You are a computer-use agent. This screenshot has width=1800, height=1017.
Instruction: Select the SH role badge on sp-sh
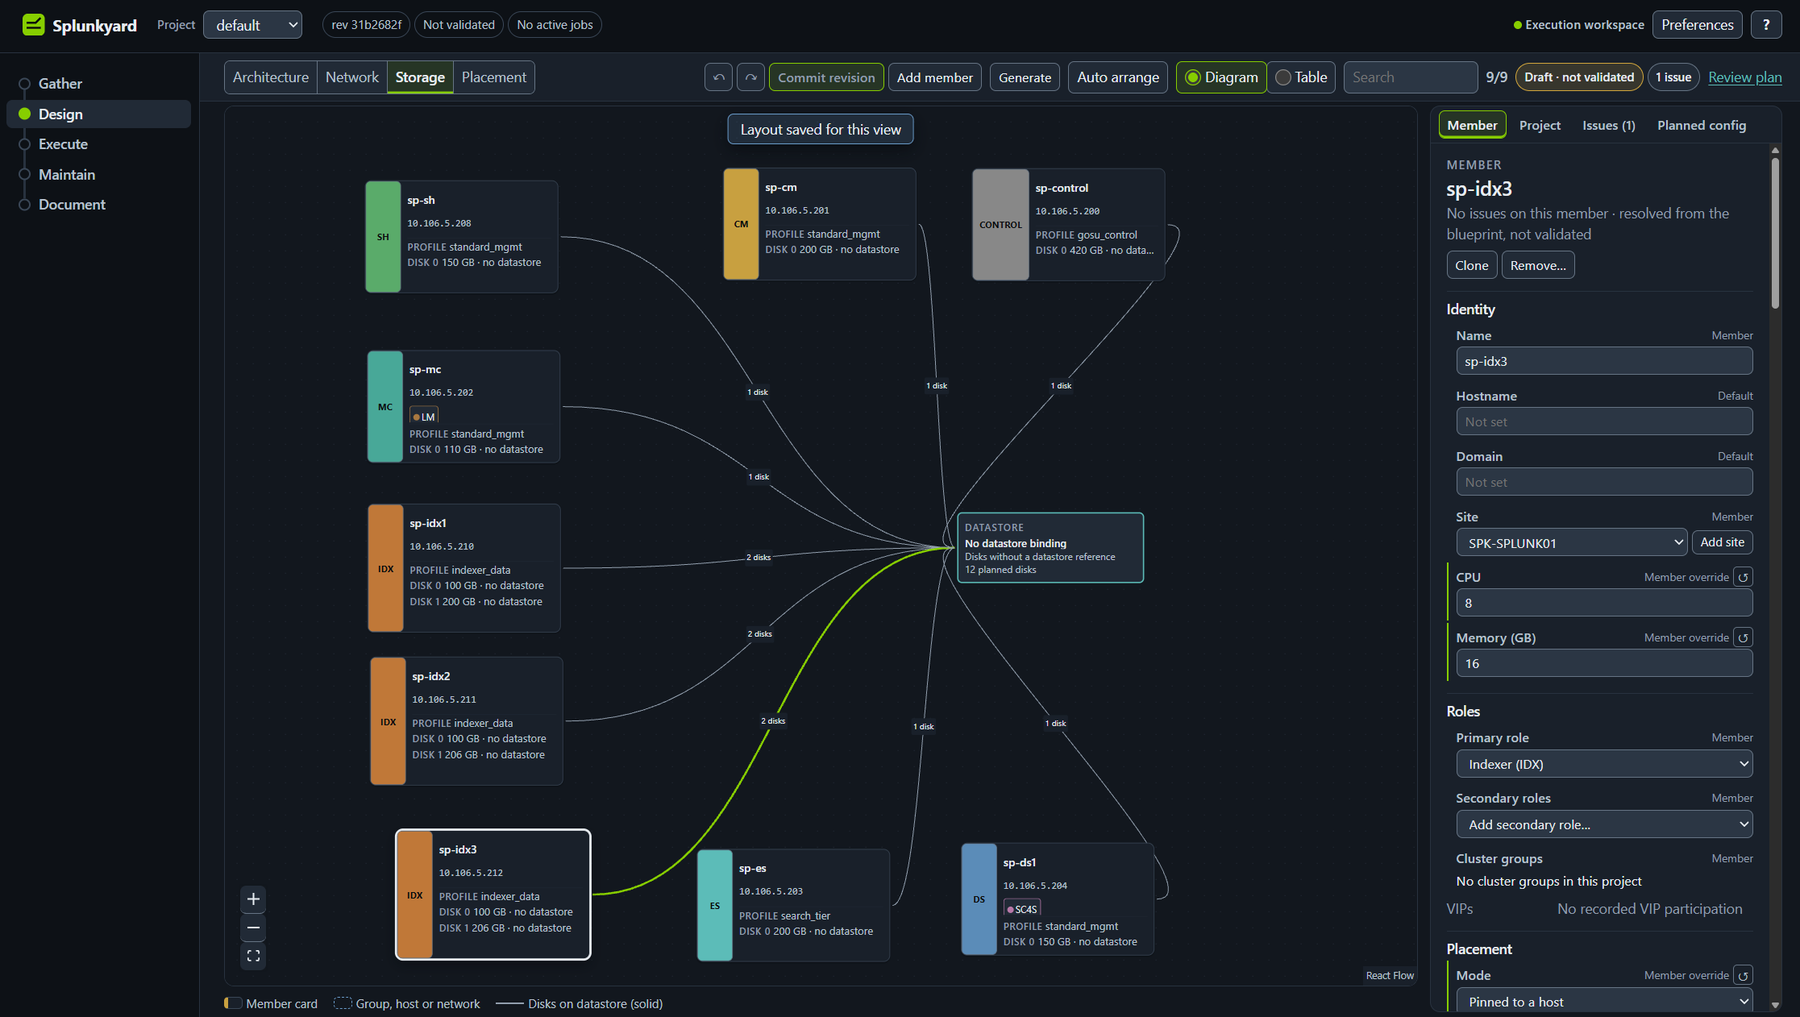383,237
